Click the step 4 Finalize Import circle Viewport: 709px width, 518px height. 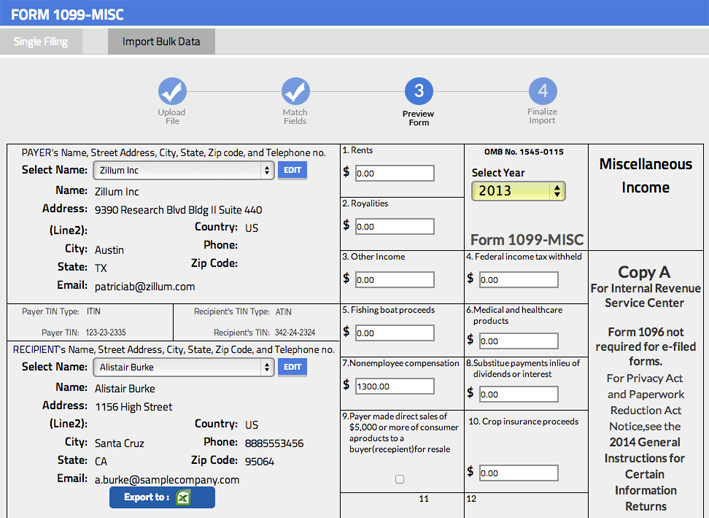pyautogui.click(x=542, y=92)
